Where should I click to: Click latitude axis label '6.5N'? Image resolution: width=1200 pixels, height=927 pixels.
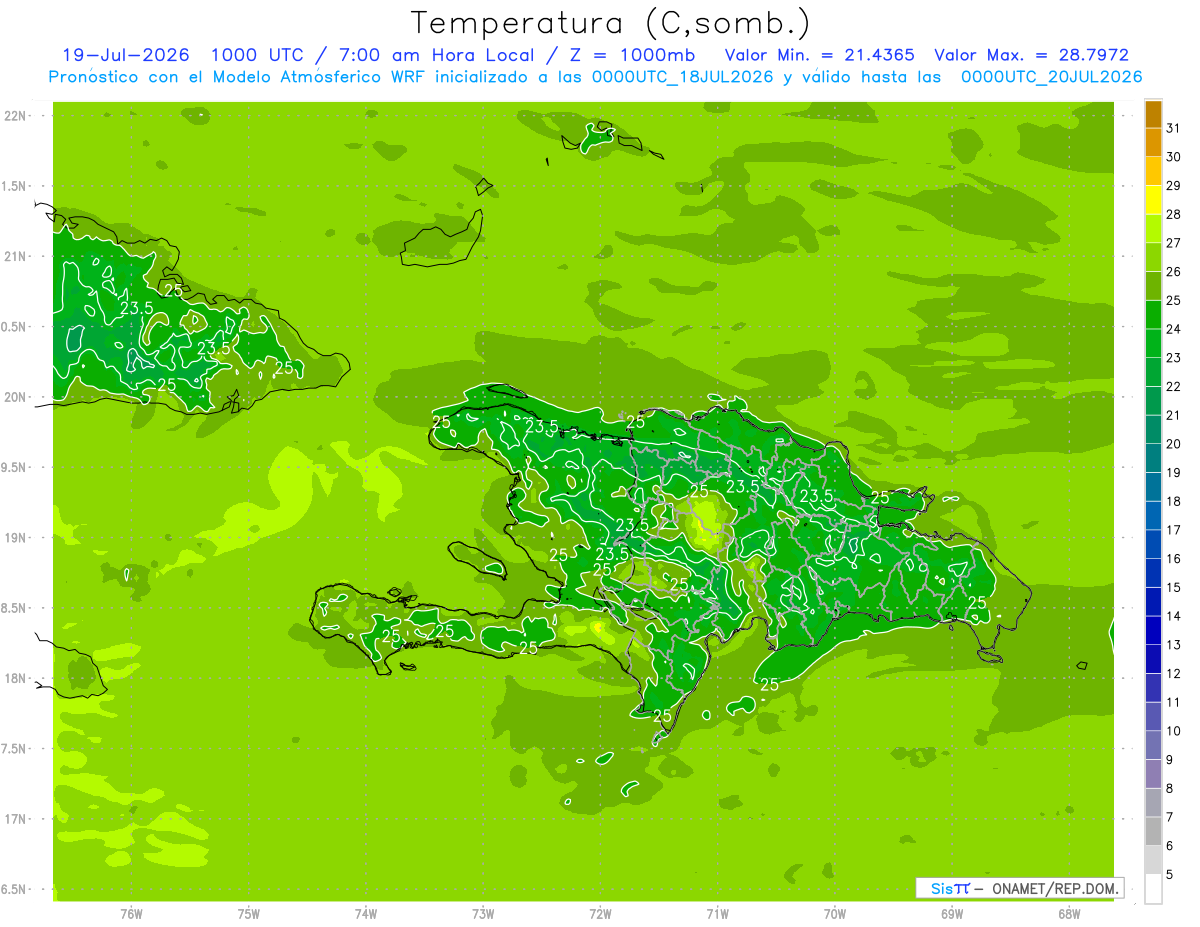[14, 889]
